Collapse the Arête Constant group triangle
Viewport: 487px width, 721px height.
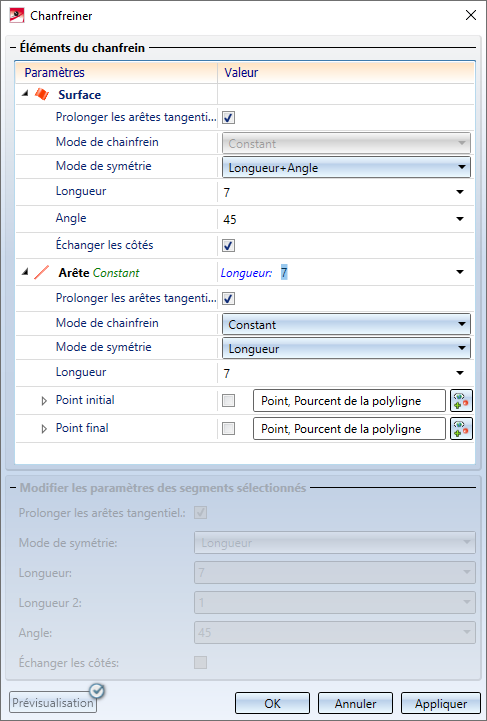[25, 272]
